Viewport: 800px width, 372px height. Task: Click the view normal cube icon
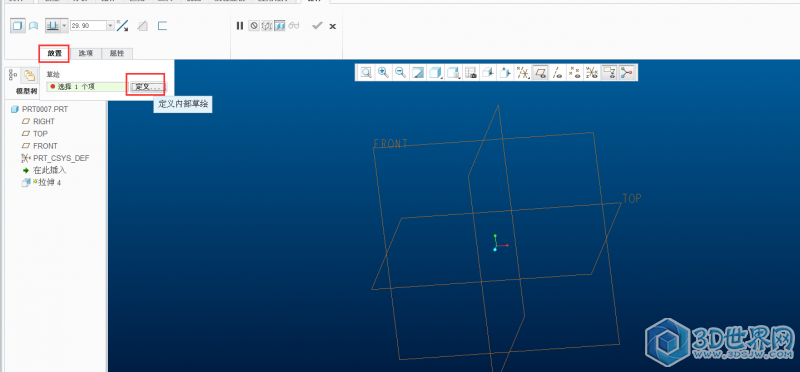click(x=488, y=72)
